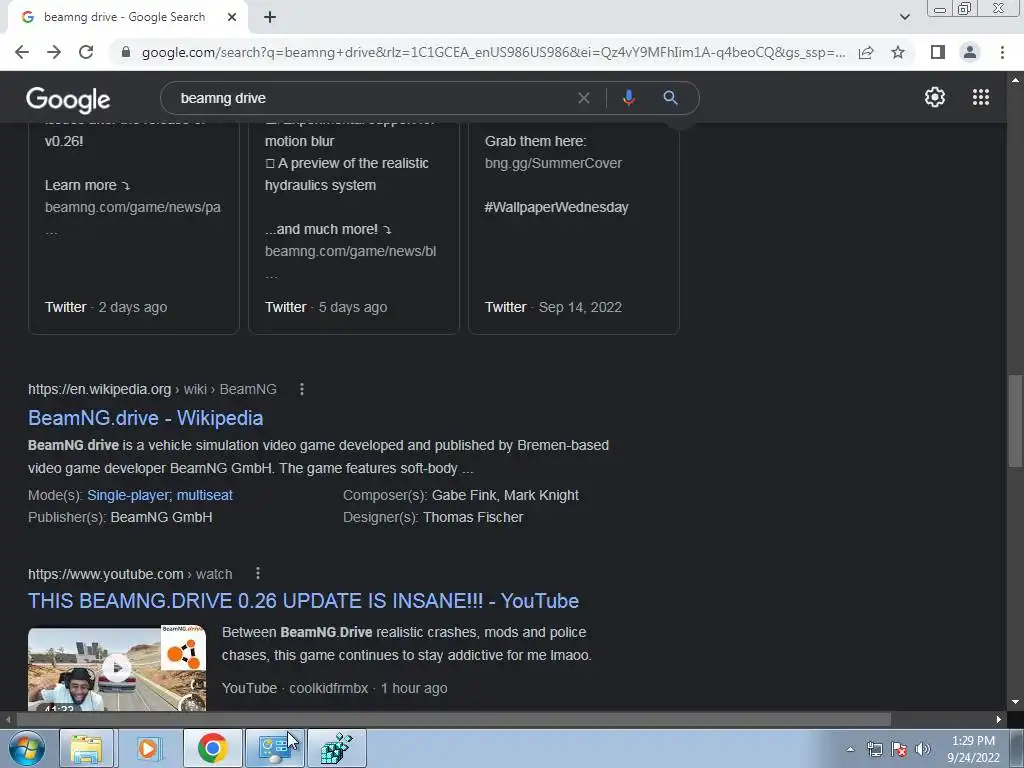Open the Windows Start menu
1024x768 pixels.
click(27, 748)
